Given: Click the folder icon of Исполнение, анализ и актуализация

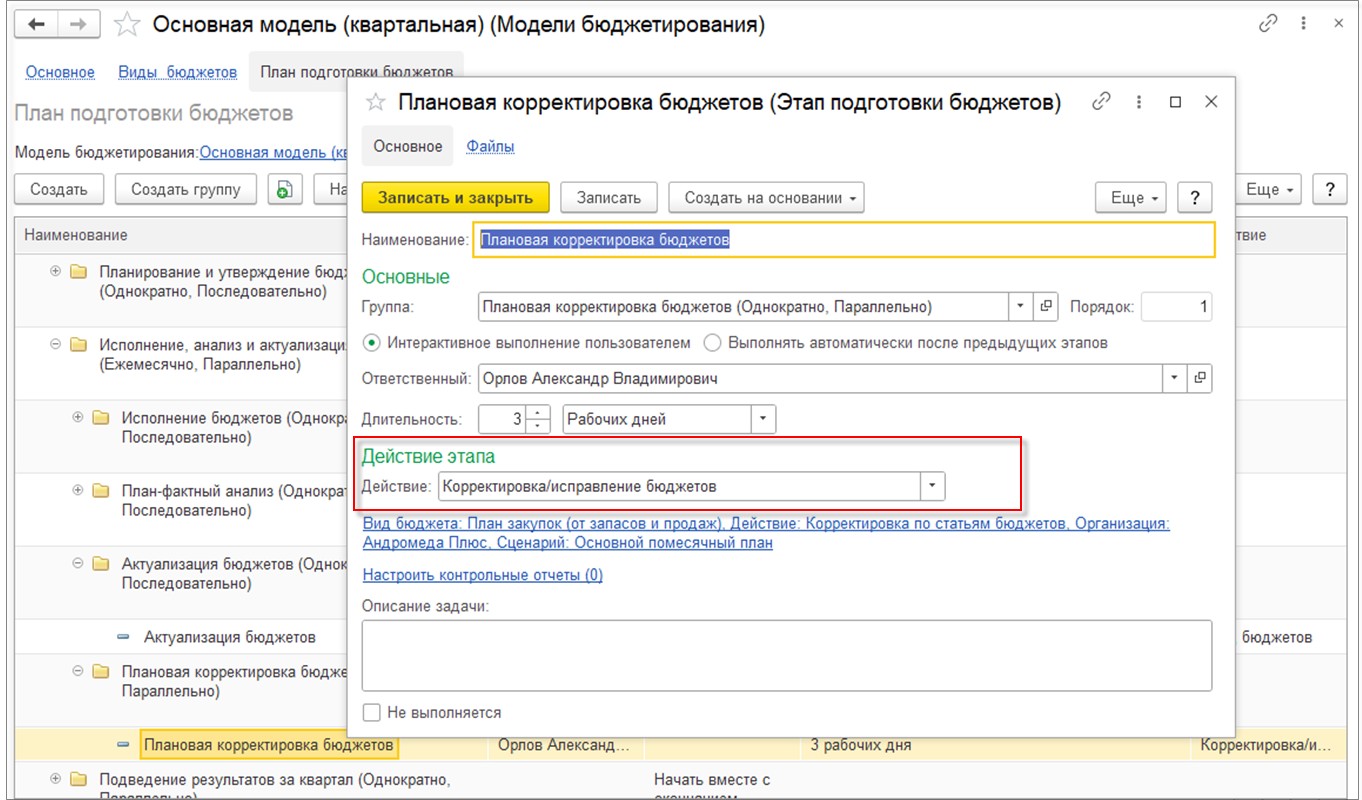Looking at the screenshot, I should (79, 345).
